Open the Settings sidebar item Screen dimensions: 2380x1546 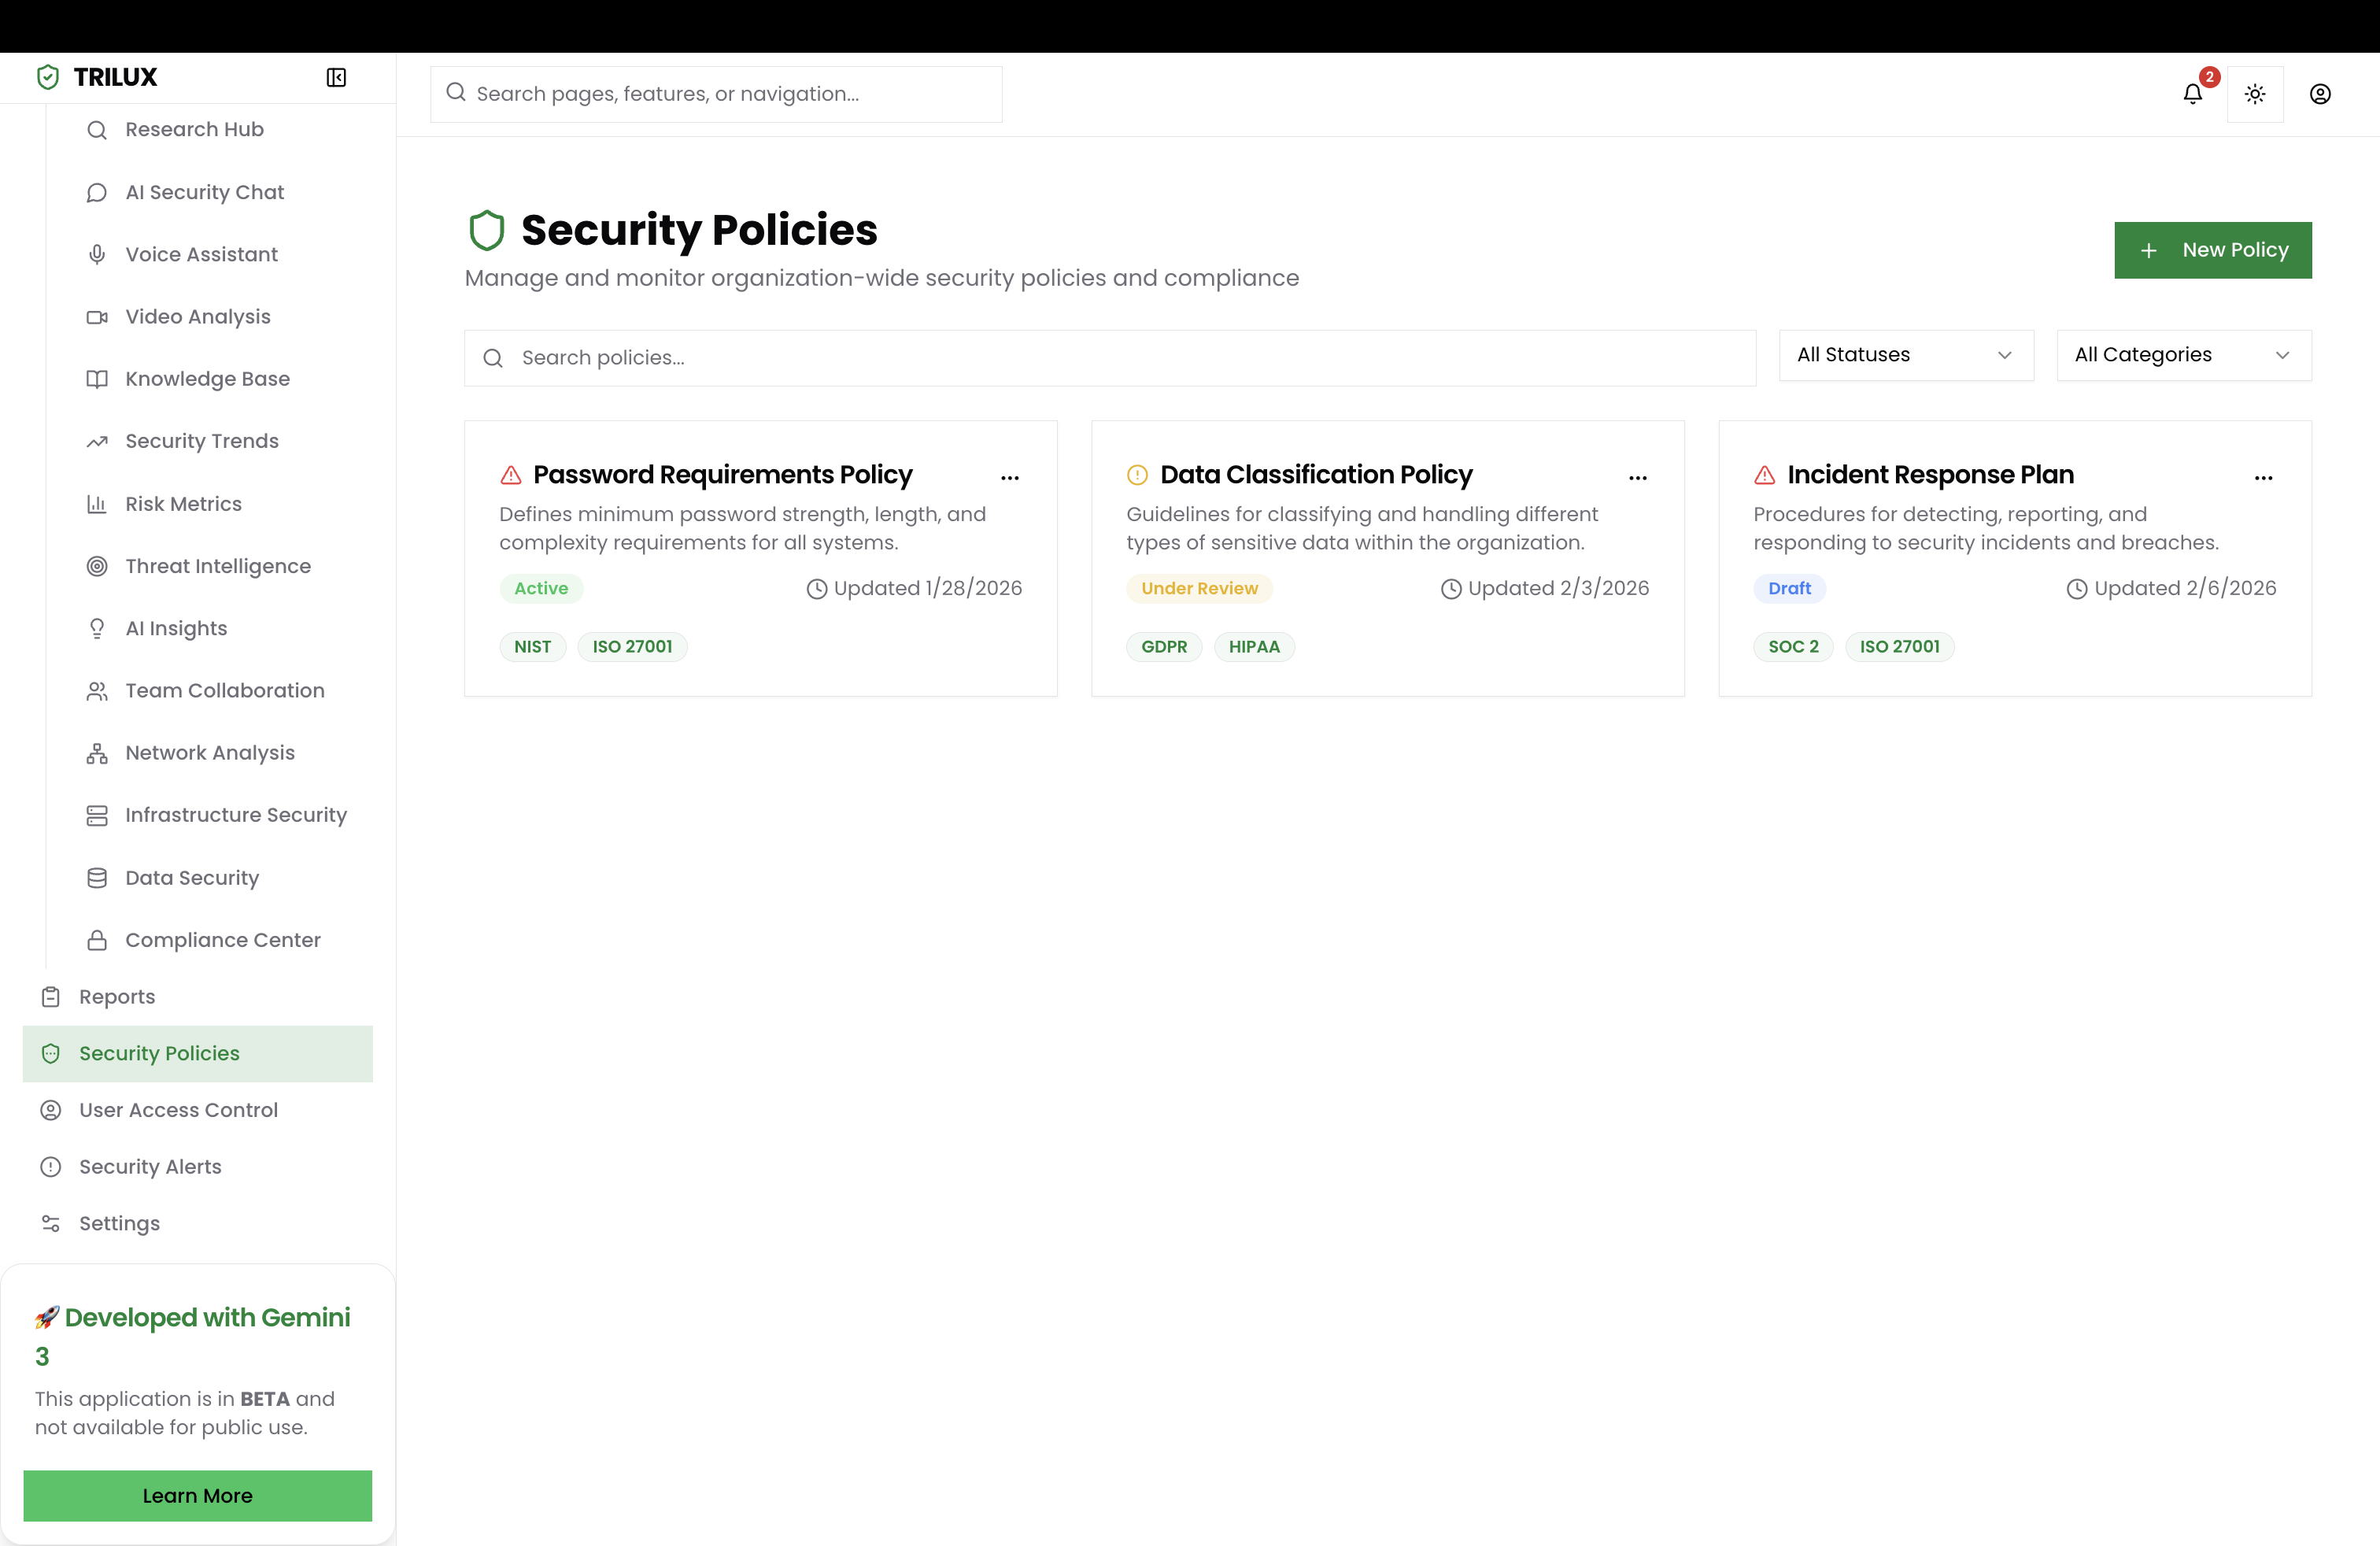pos(119,1223)
